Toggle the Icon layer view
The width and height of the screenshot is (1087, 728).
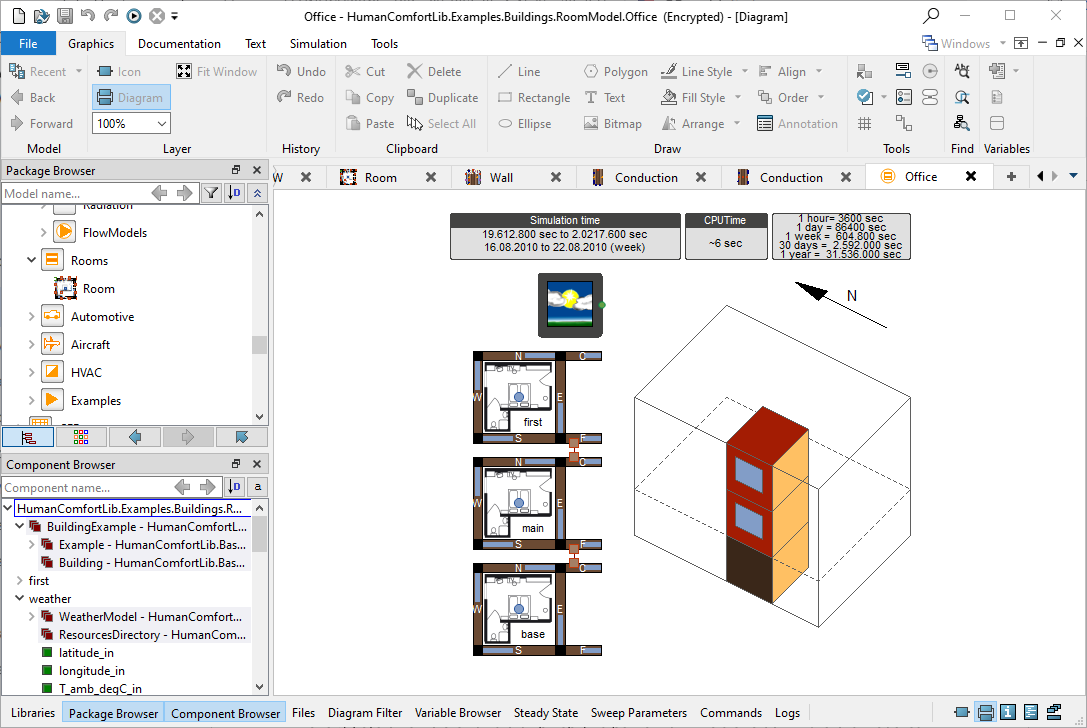119,71
